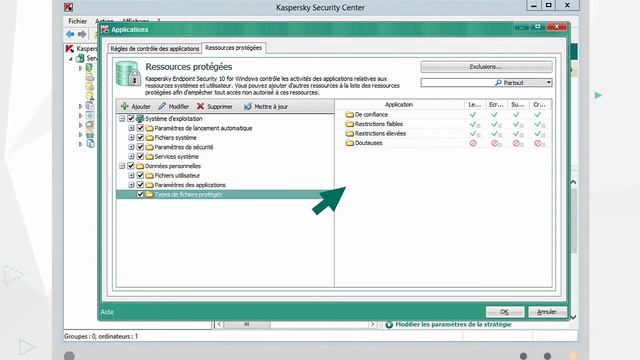The image size is (640, 360).
Task: Uncheck Types de fichiers protégés checkbox
Action: pos(140,194)
